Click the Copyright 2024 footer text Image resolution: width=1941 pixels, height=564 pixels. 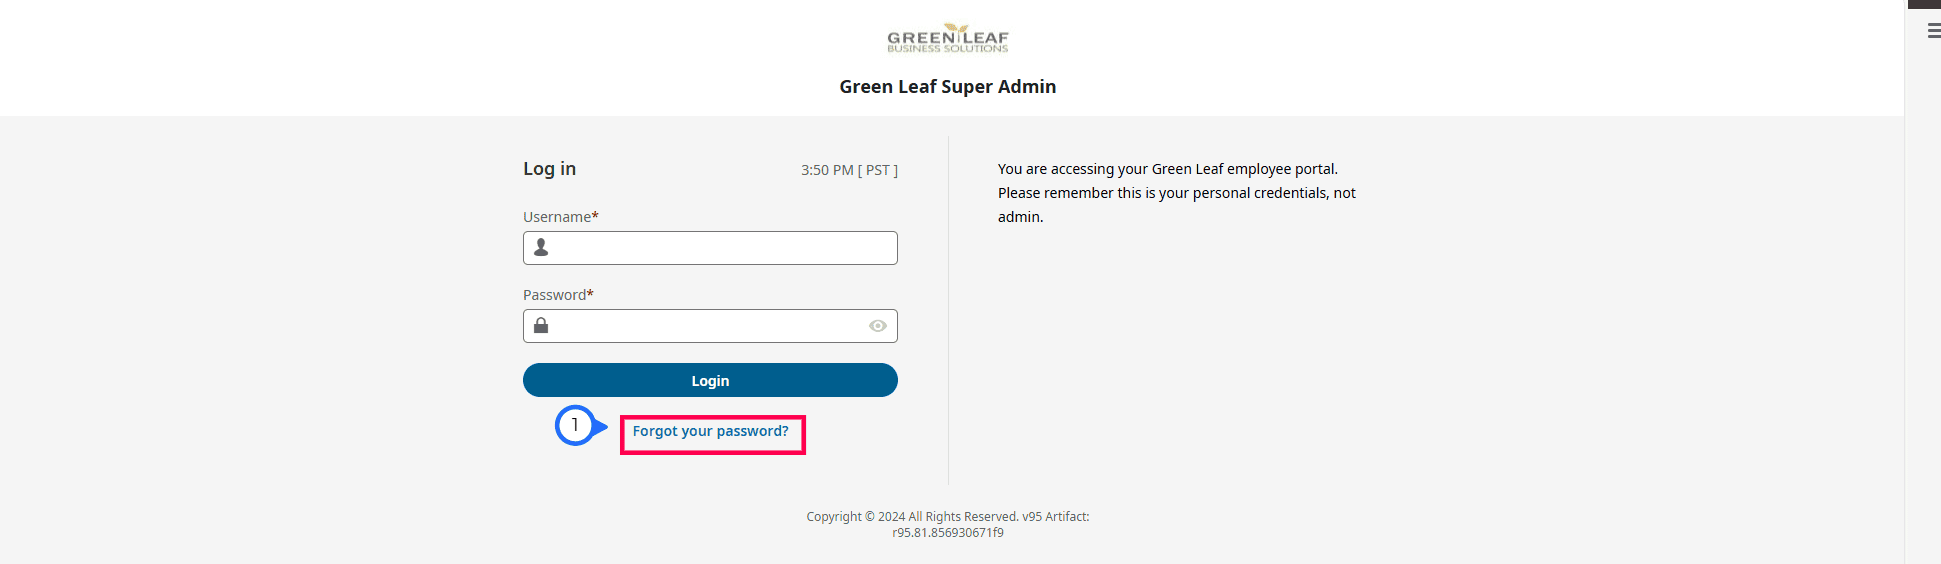948,525
